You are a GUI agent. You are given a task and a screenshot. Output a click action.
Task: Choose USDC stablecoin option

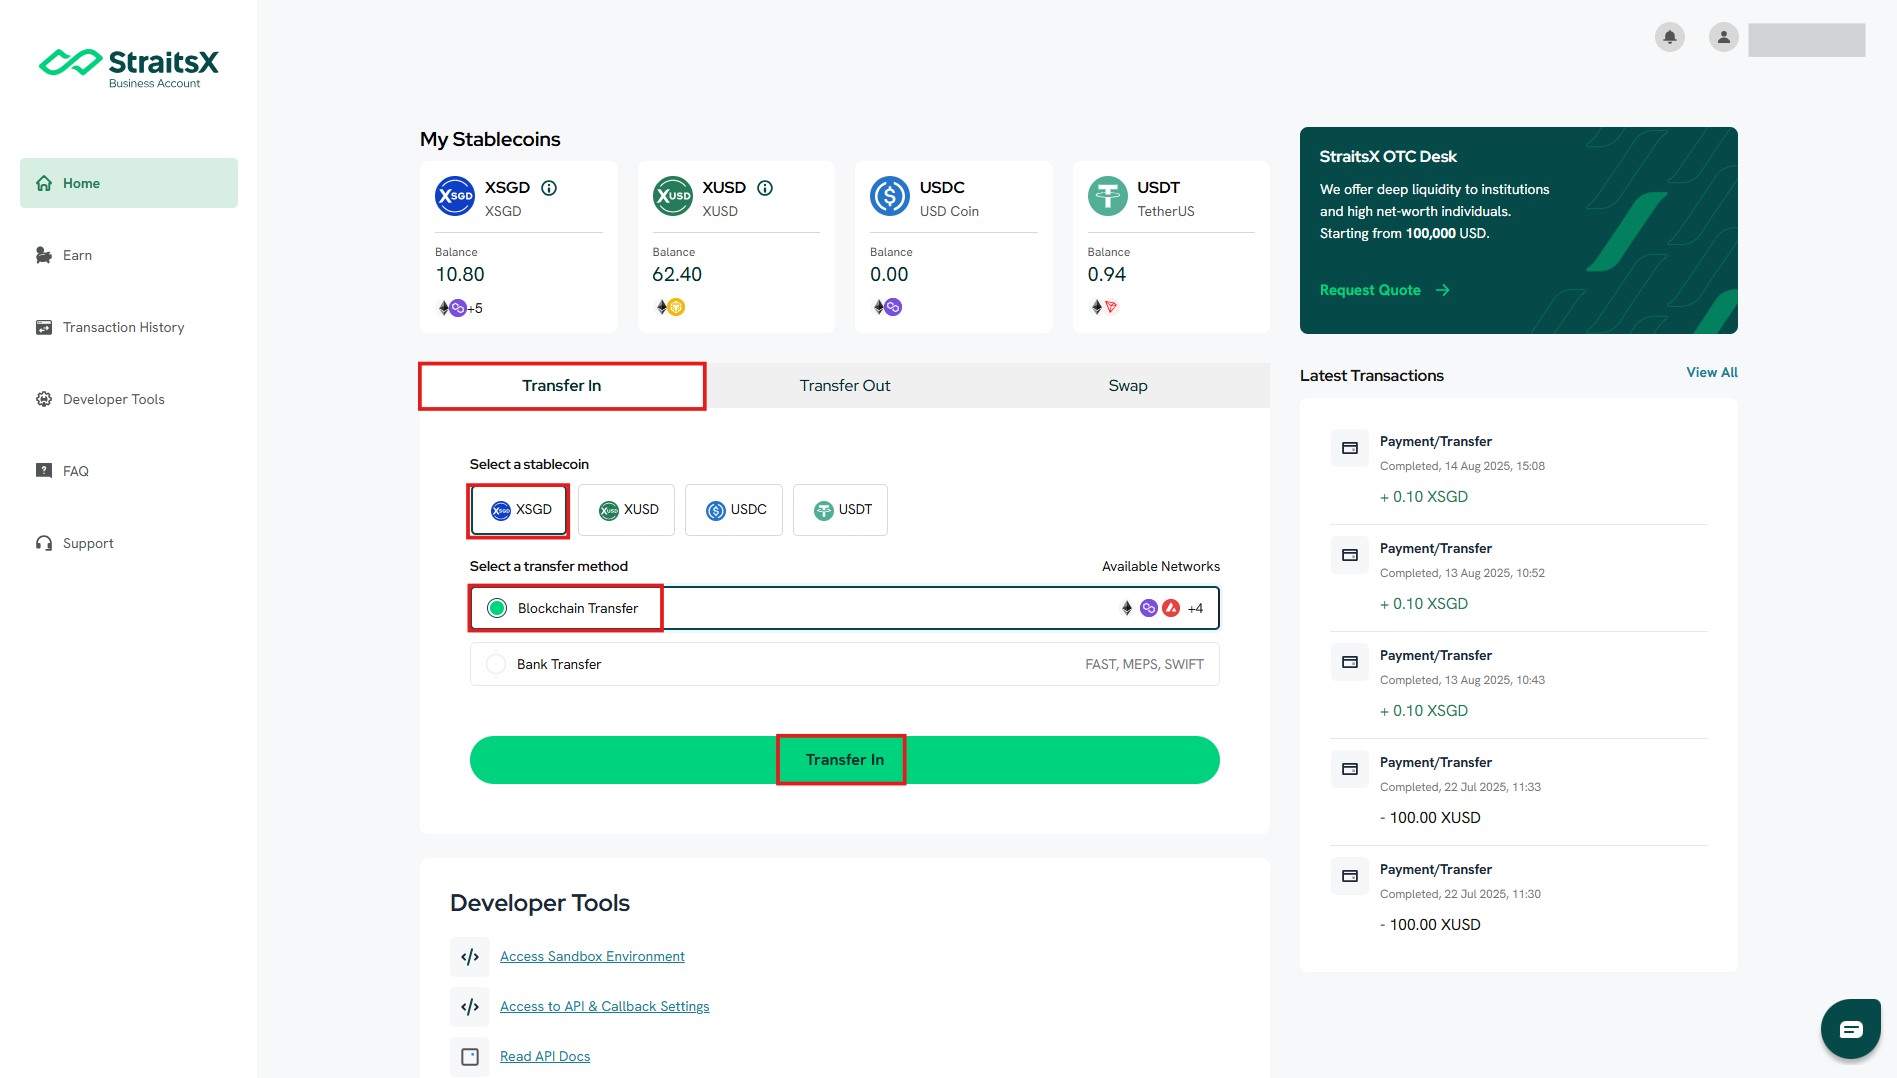[734, 510]
